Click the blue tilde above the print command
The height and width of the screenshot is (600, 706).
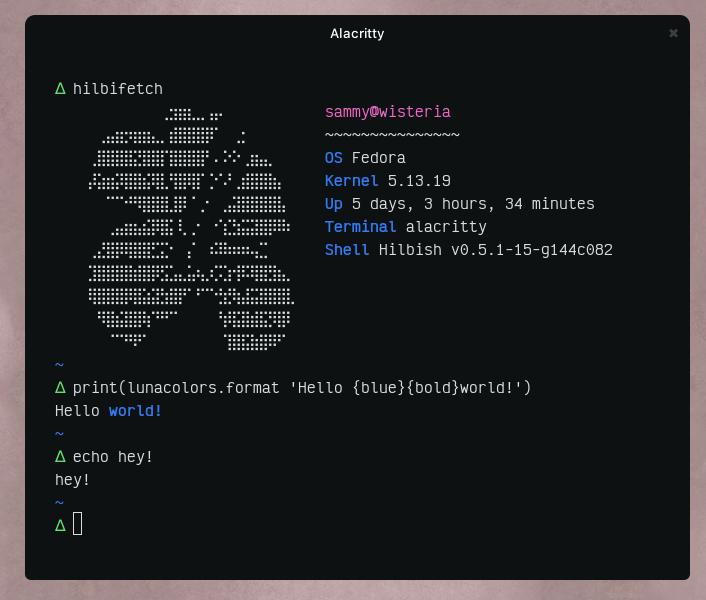(59, 364)
